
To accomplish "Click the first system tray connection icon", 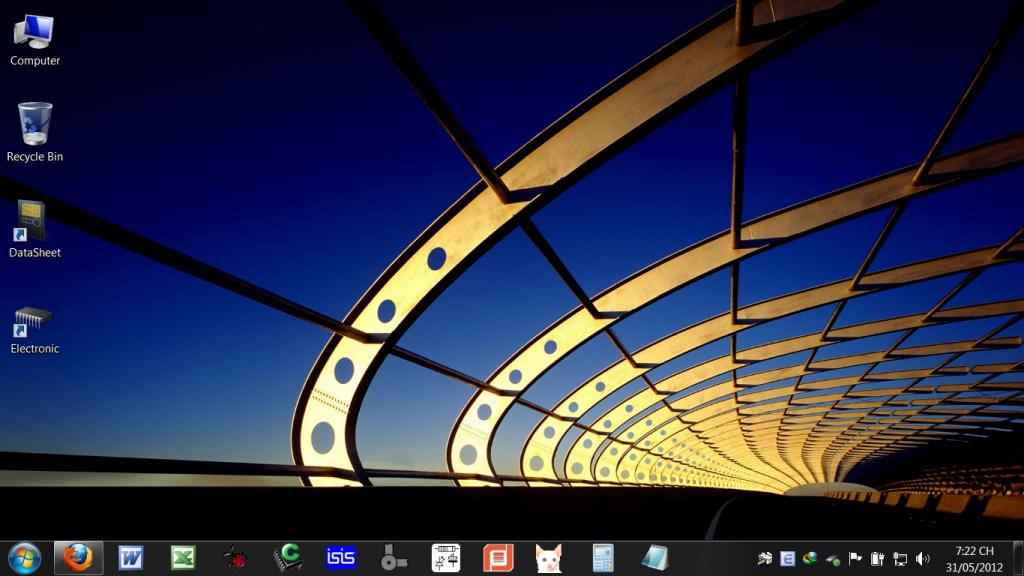I will coord(765,558).
